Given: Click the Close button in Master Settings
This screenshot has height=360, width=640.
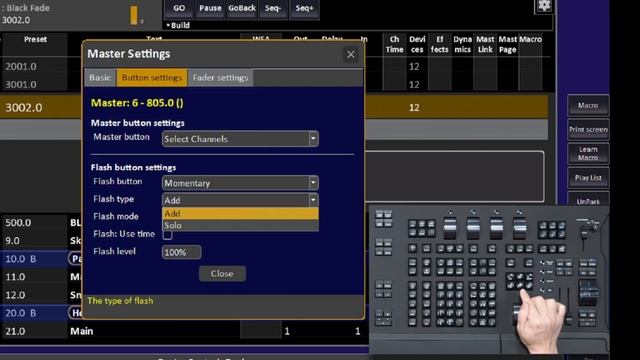Looking at the screenshot, I should pos(222,273).
